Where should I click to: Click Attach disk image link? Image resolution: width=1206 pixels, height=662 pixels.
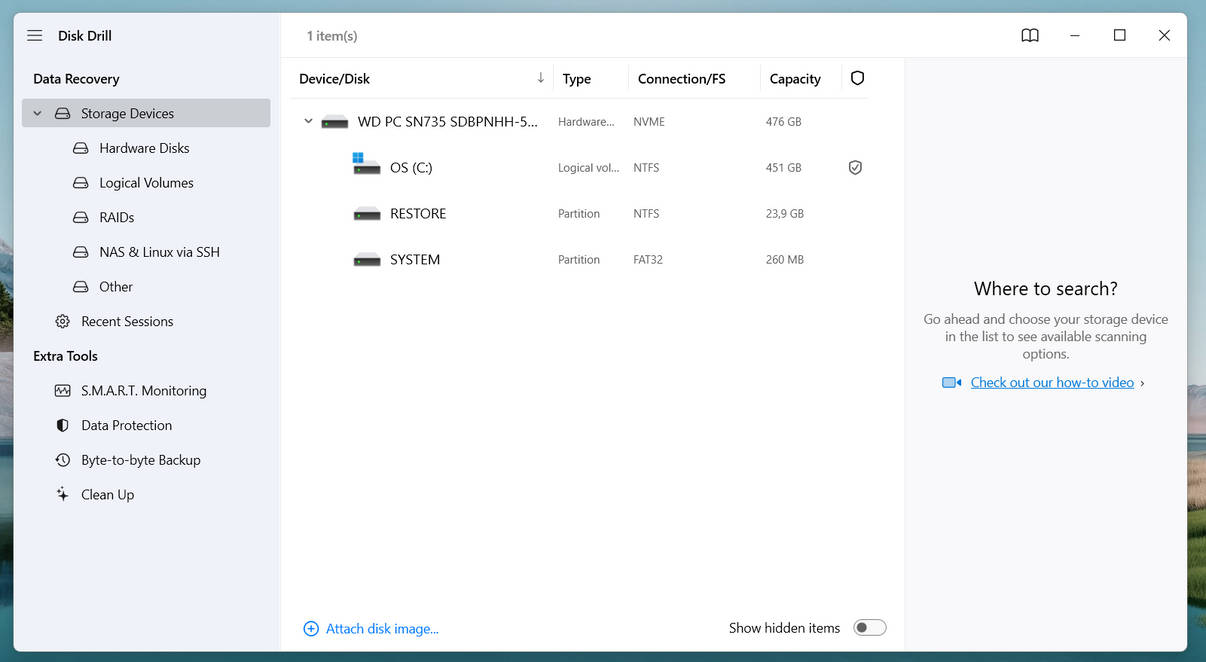(382, 629)
